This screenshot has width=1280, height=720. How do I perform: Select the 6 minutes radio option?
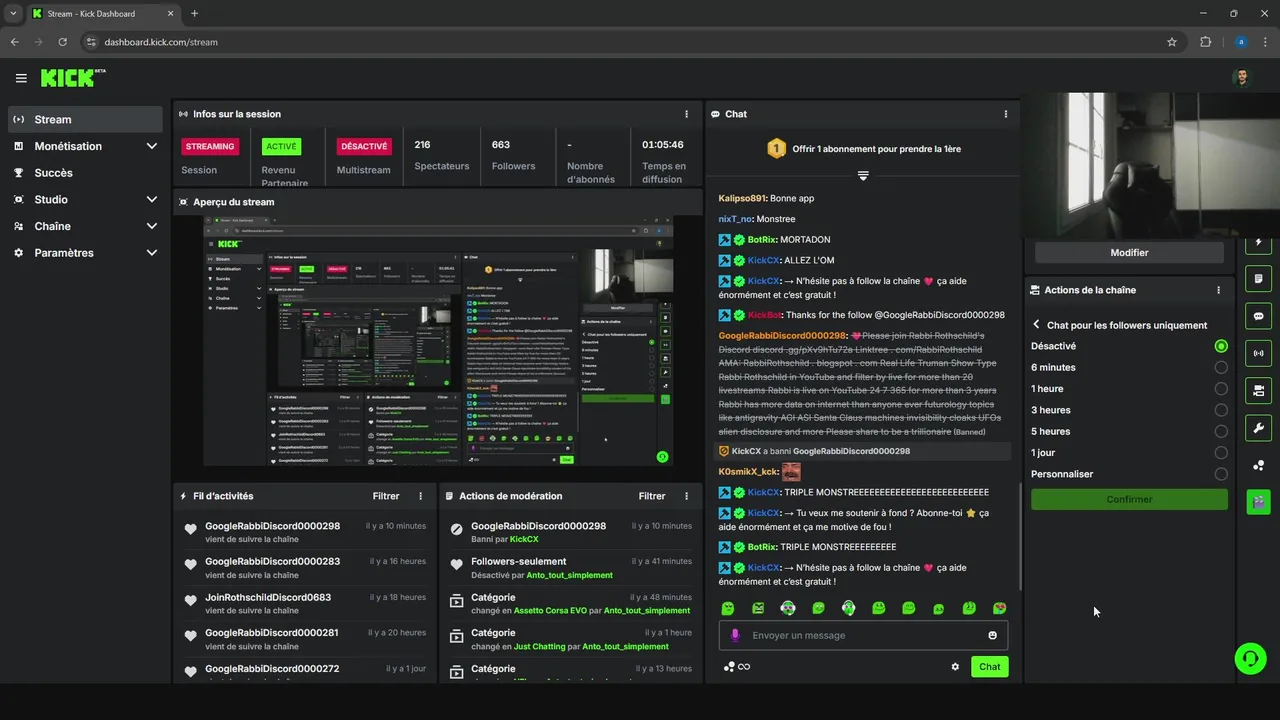pos(1221,368)
